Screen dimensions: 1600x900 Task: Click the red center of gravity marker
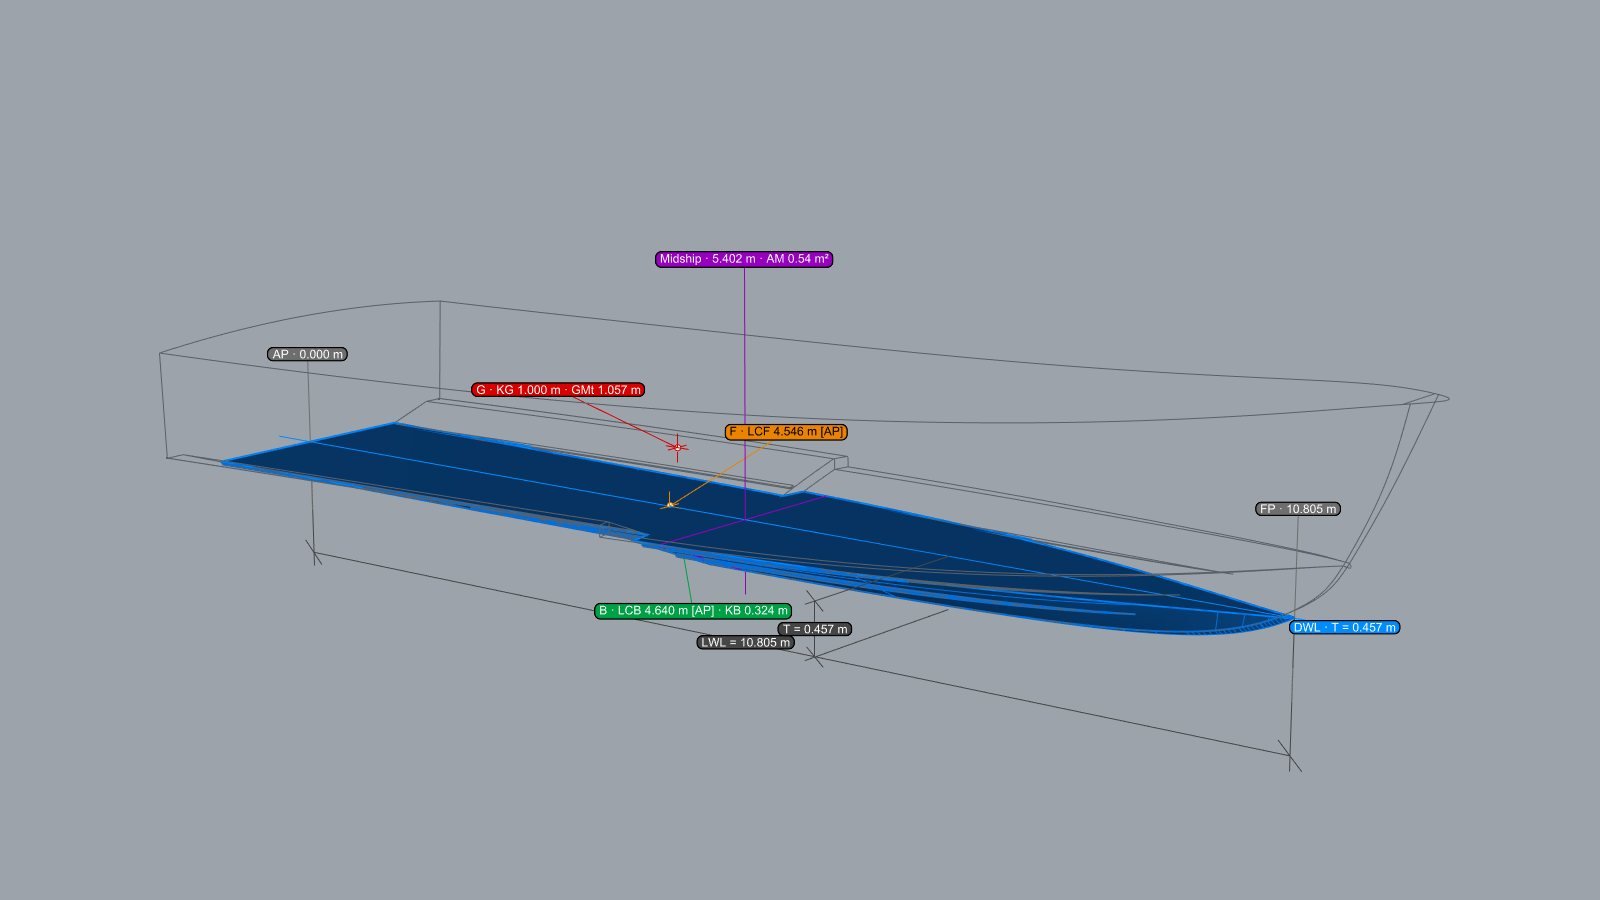(677, 447)
